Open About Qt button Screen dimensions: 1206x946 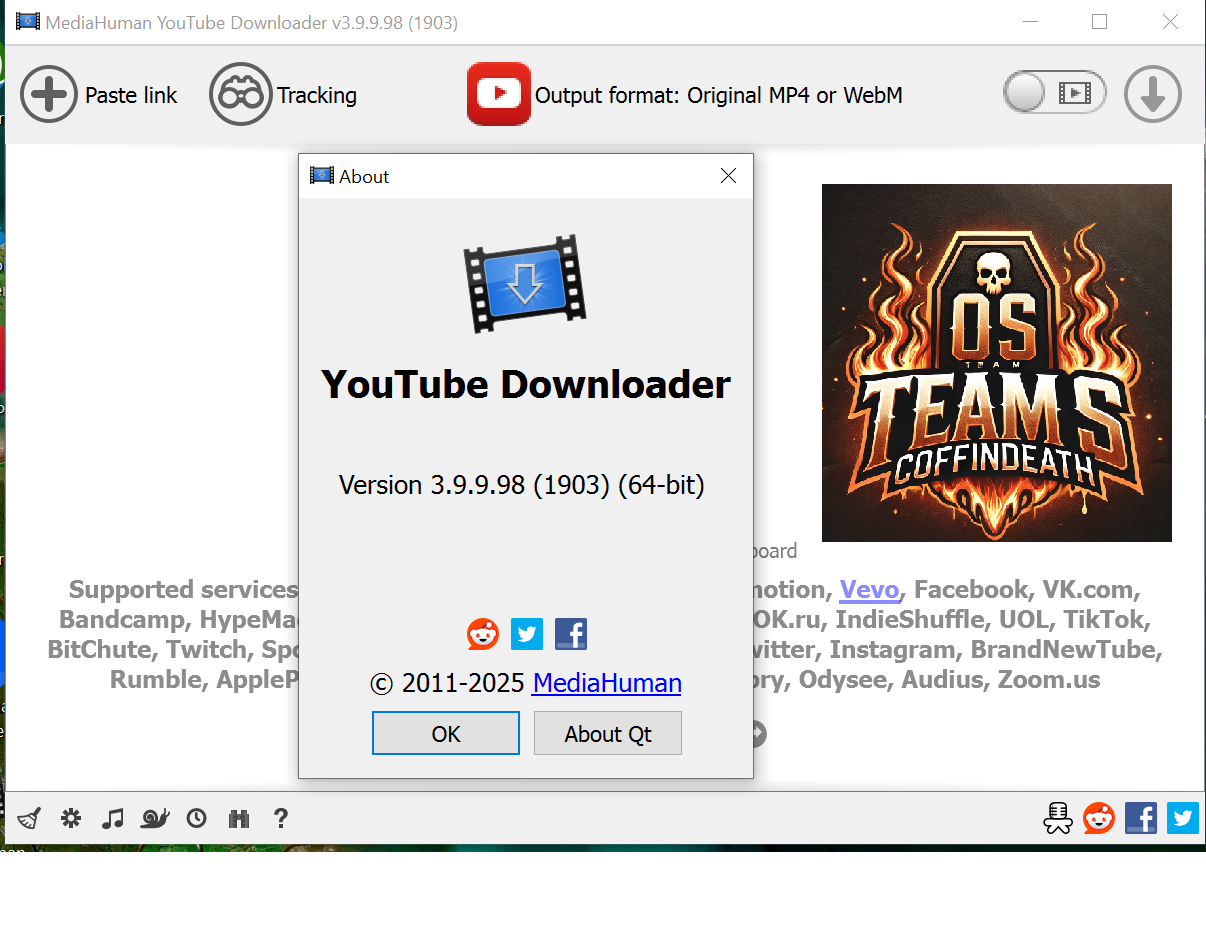tap(608, 733)
